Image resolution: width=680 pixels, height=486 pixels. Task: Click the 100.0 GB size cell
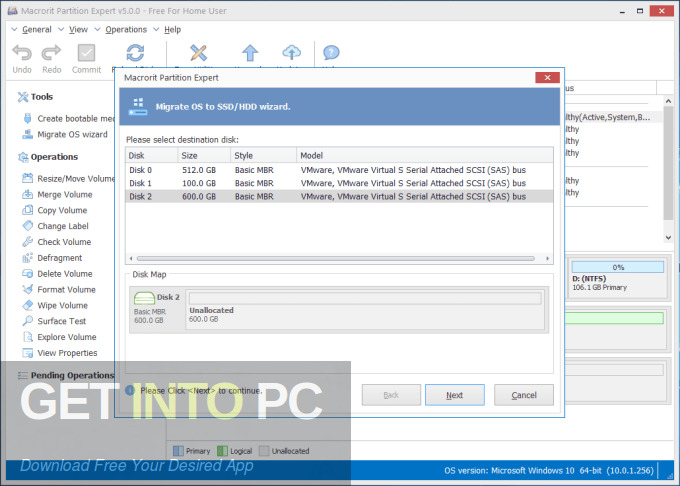[199, 183]
